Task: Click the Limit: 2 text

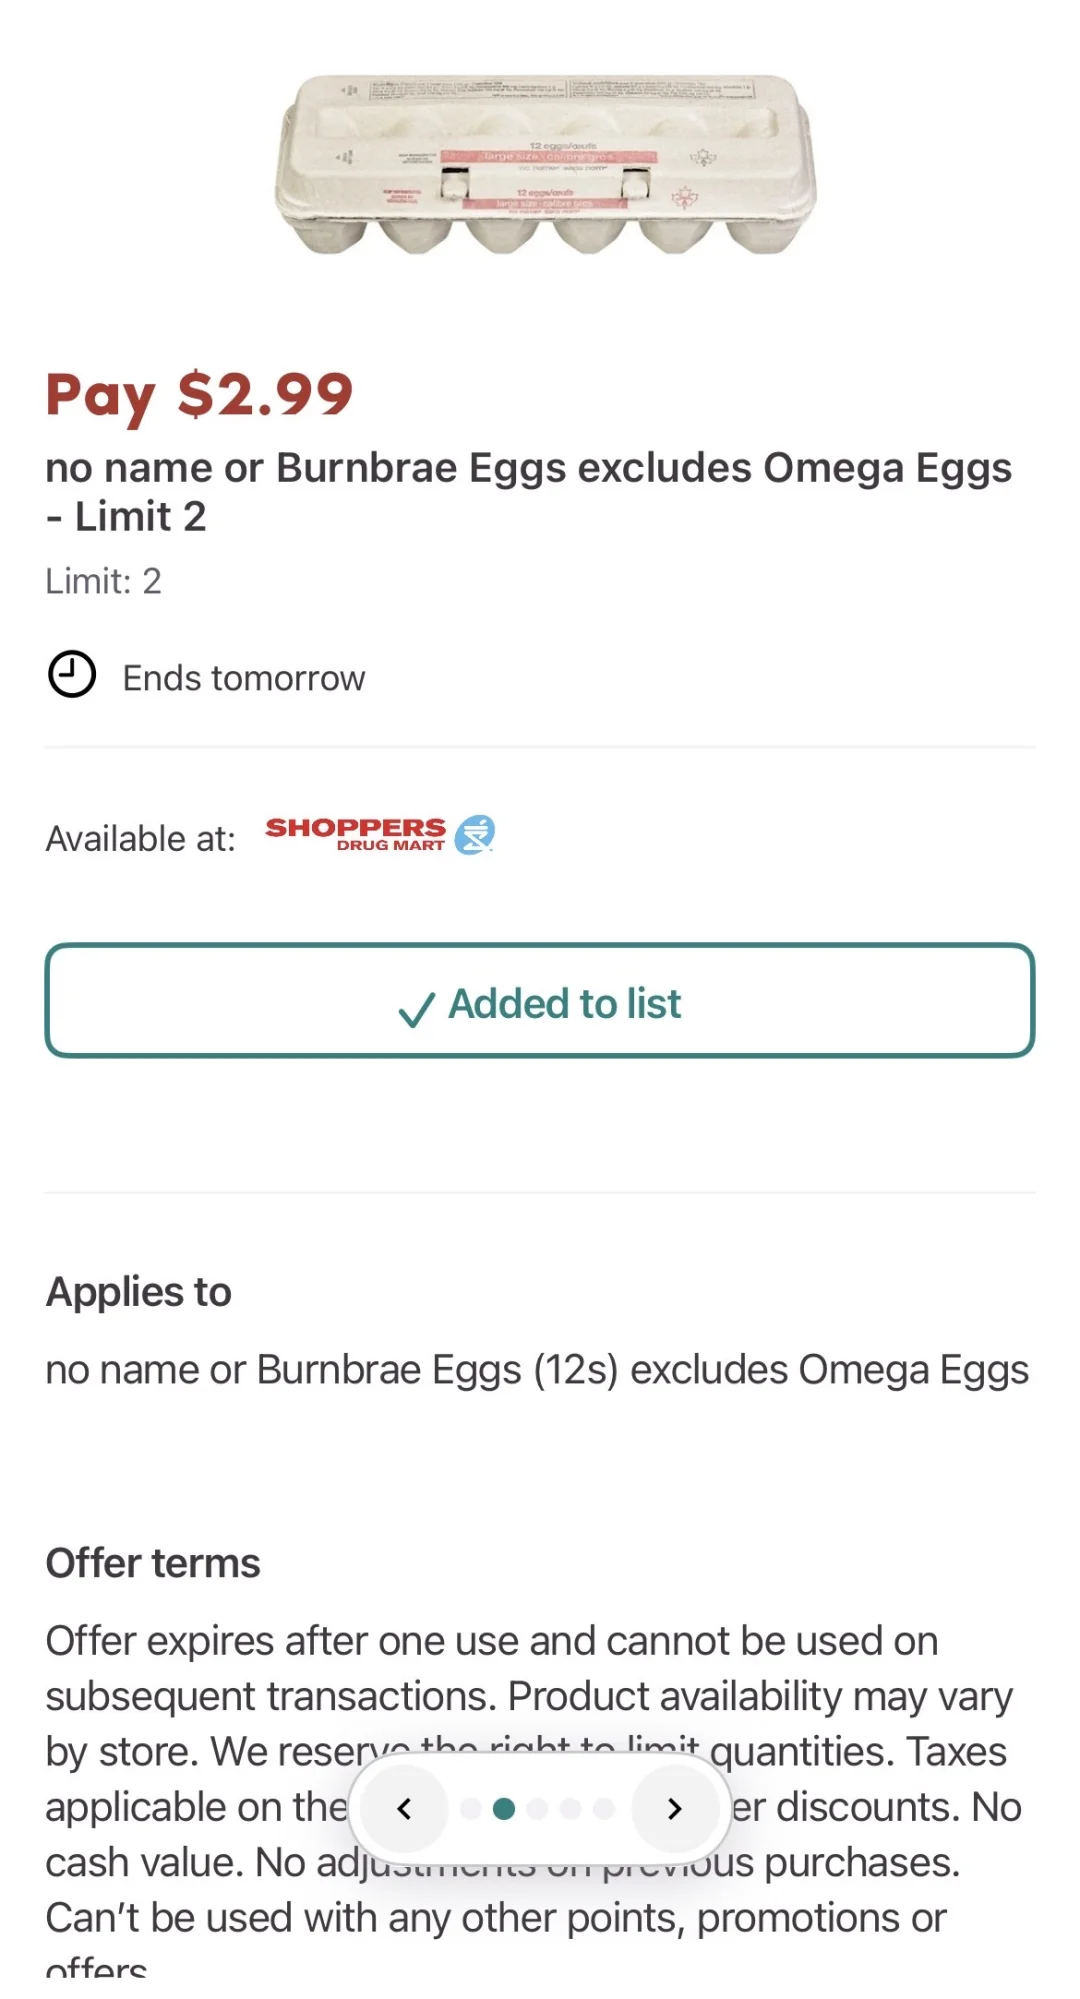Action: coord(103,581)
